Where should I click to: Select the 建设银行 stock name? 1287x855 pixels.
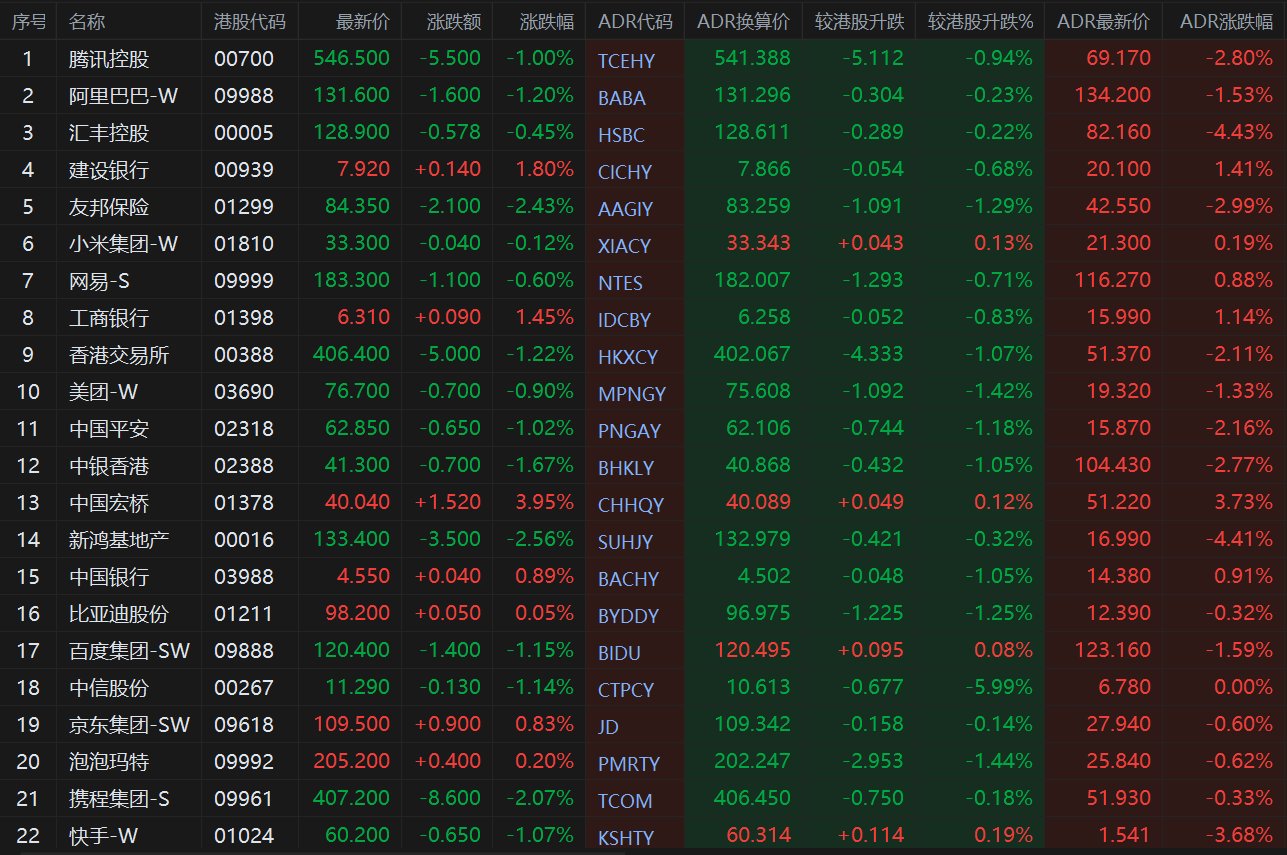pos(109,170)
